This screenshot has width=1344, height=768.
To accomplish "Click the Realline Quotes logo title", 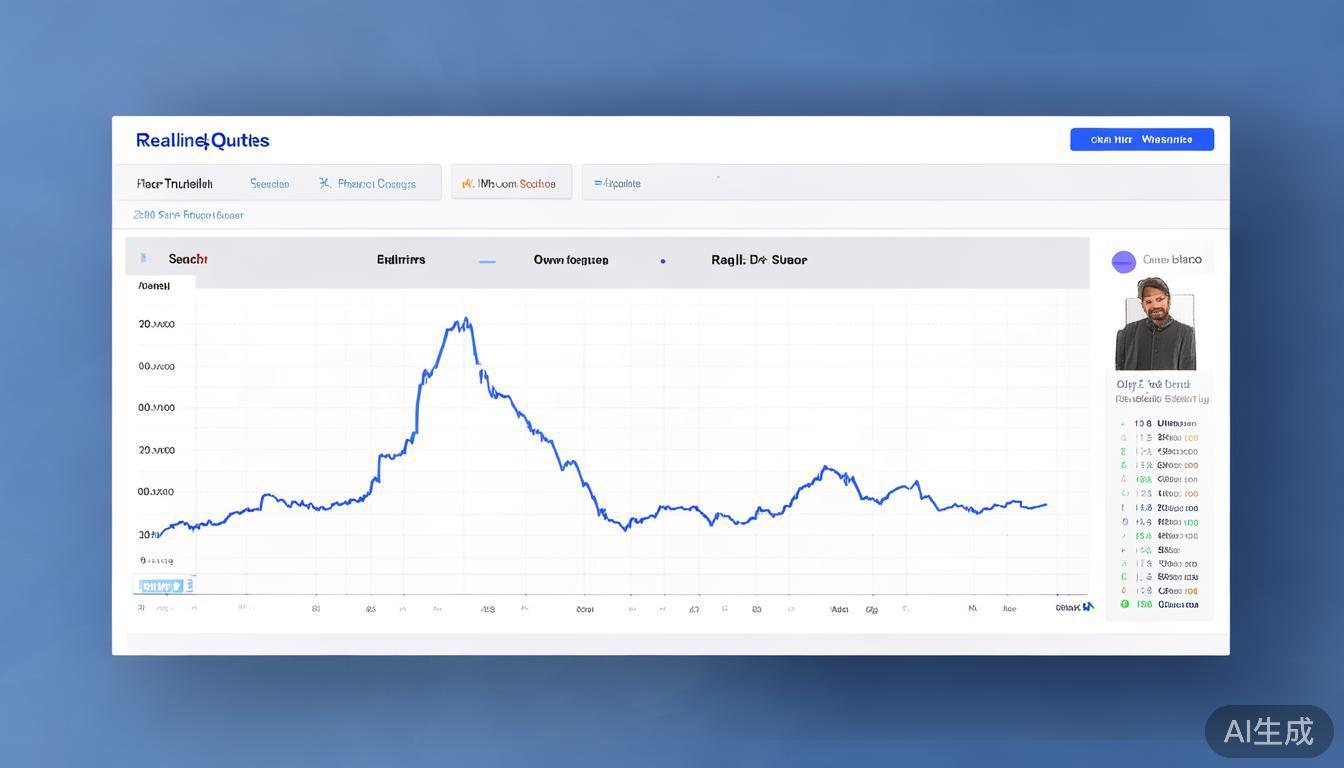I will point(202,141).
